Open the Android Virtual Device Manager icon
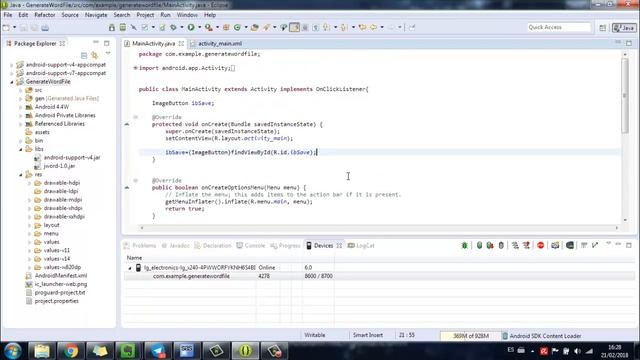Viewport: 640px width, 360px height. click(122, 27)
